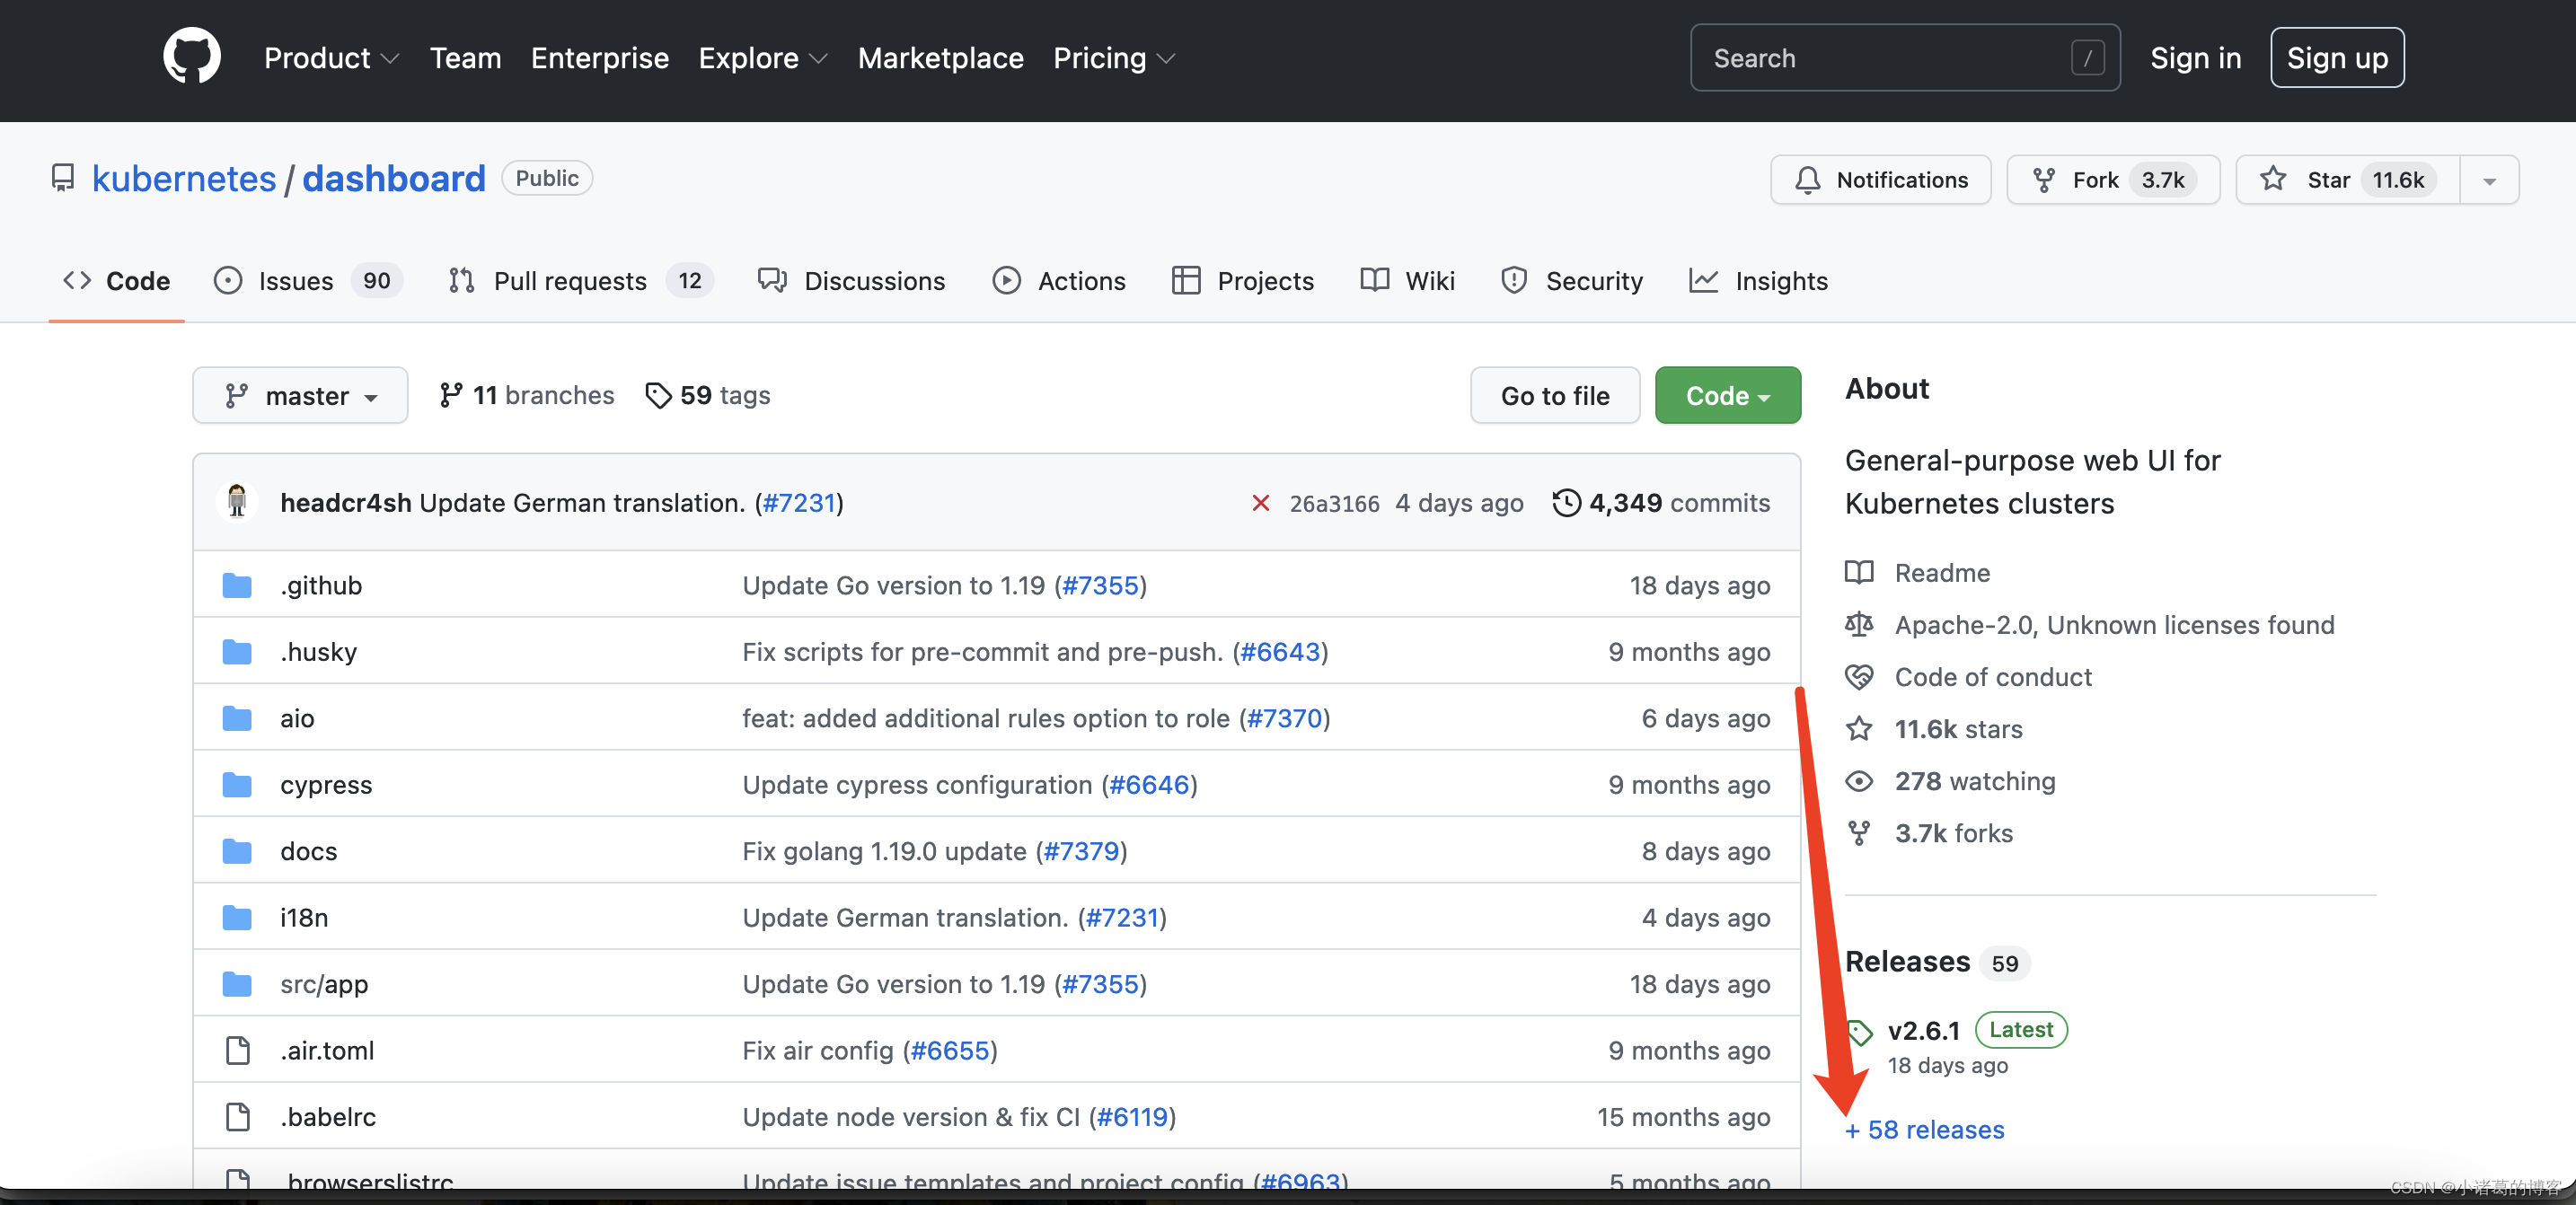Expand the Product menu
The height and width of the screenshot is (1205, 2576).
tap(331, 58)
